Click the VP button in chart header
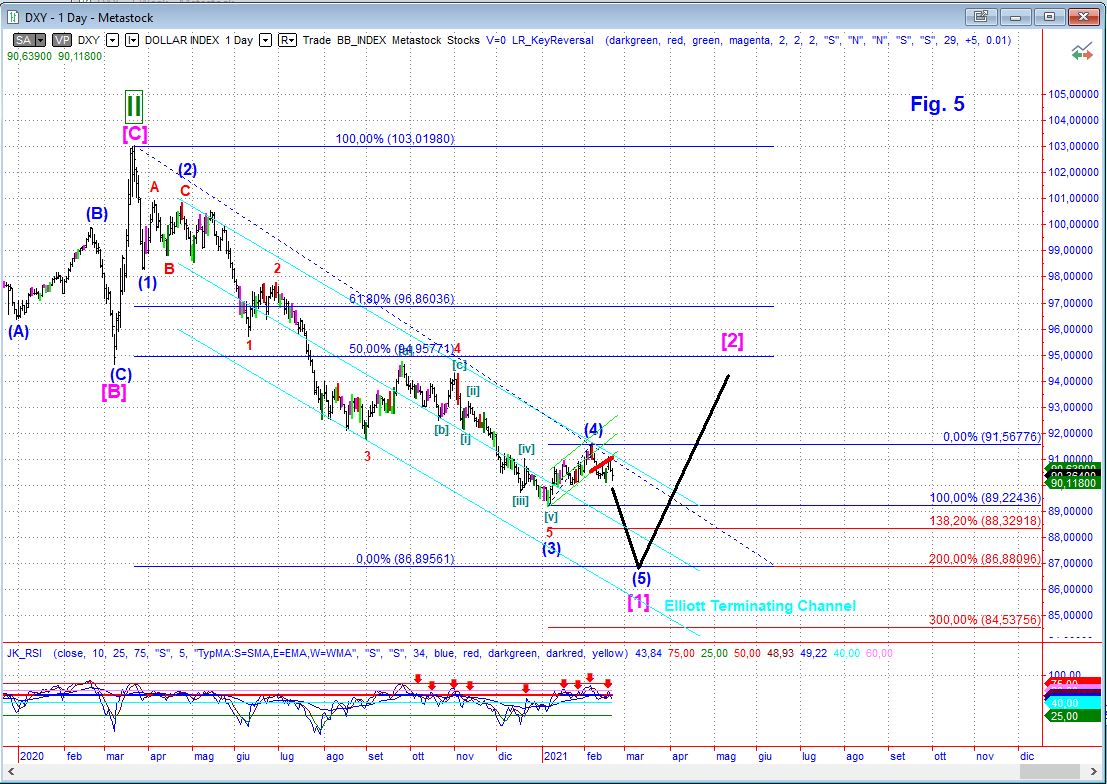This screenshot has width=1107, height=784. pos(62,40)
